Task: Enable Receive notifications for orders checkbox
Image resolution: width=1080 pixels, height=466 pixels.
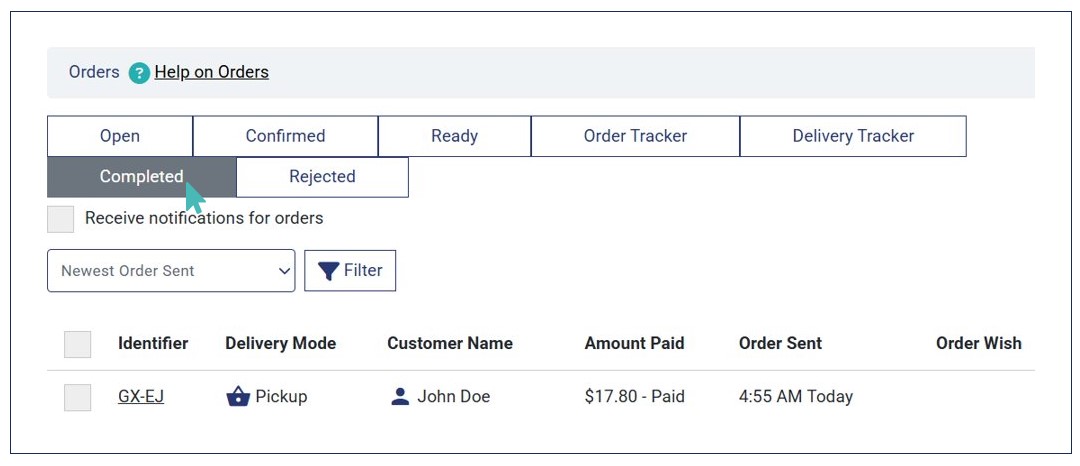Action: tap(61, 219)
